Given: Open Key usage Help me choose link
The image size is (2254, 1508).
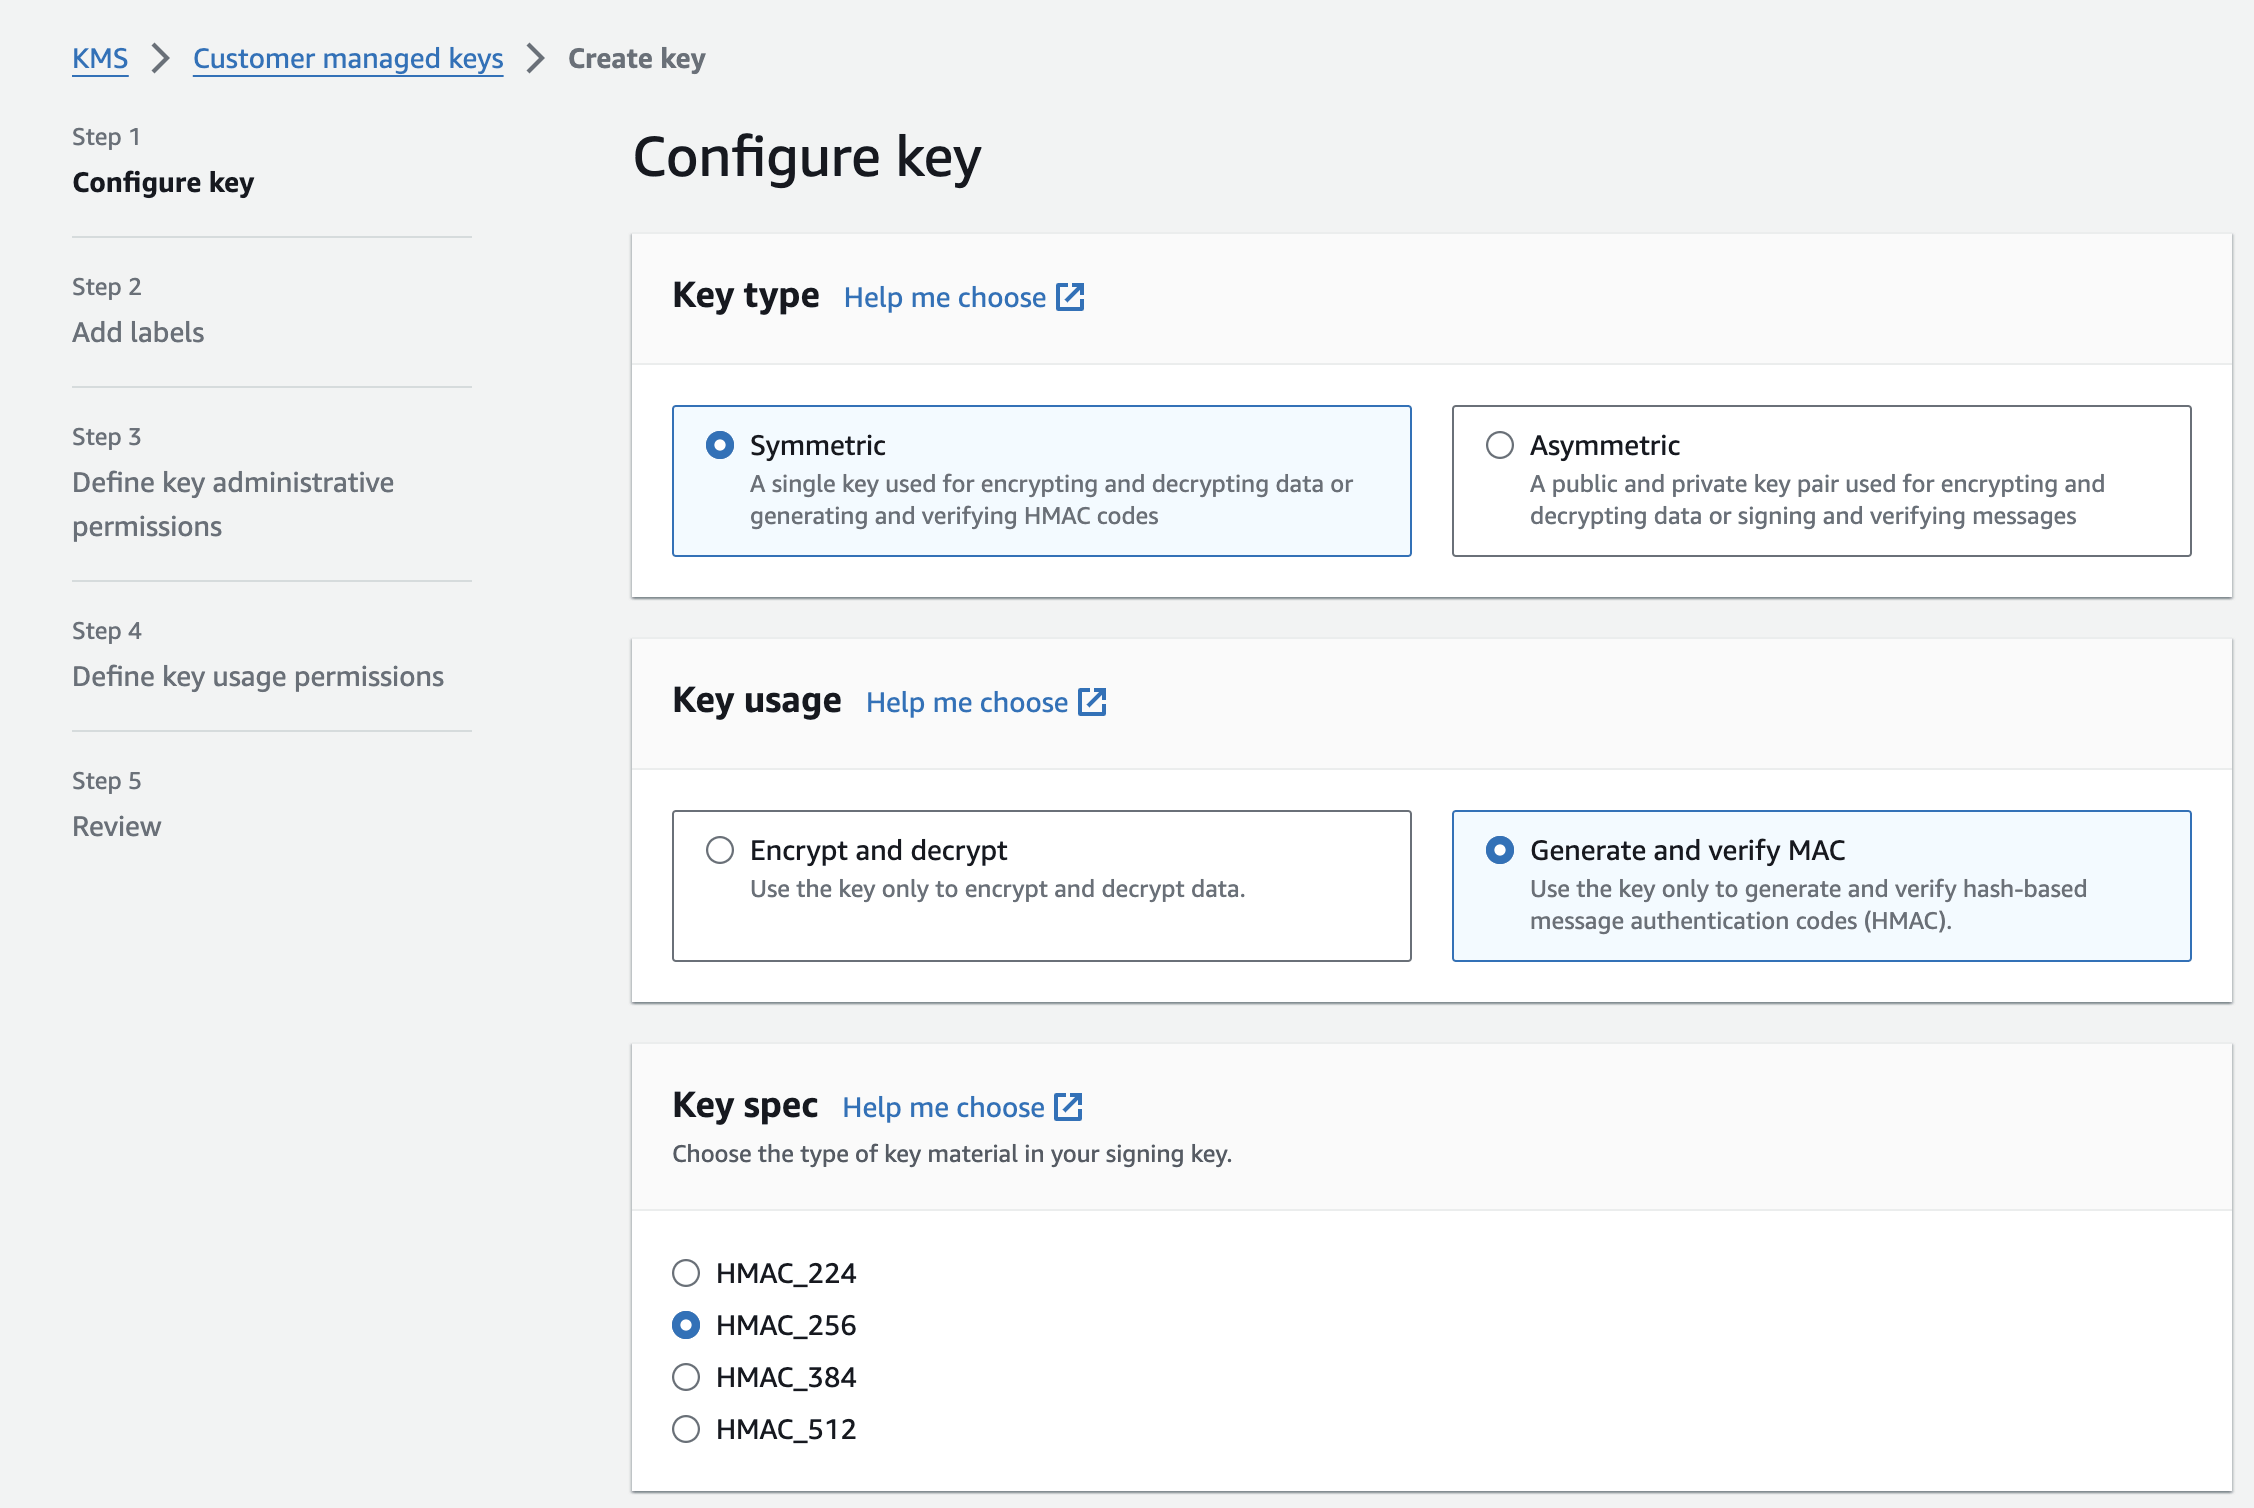Looking at the screenshot, I should coord(966,702).
